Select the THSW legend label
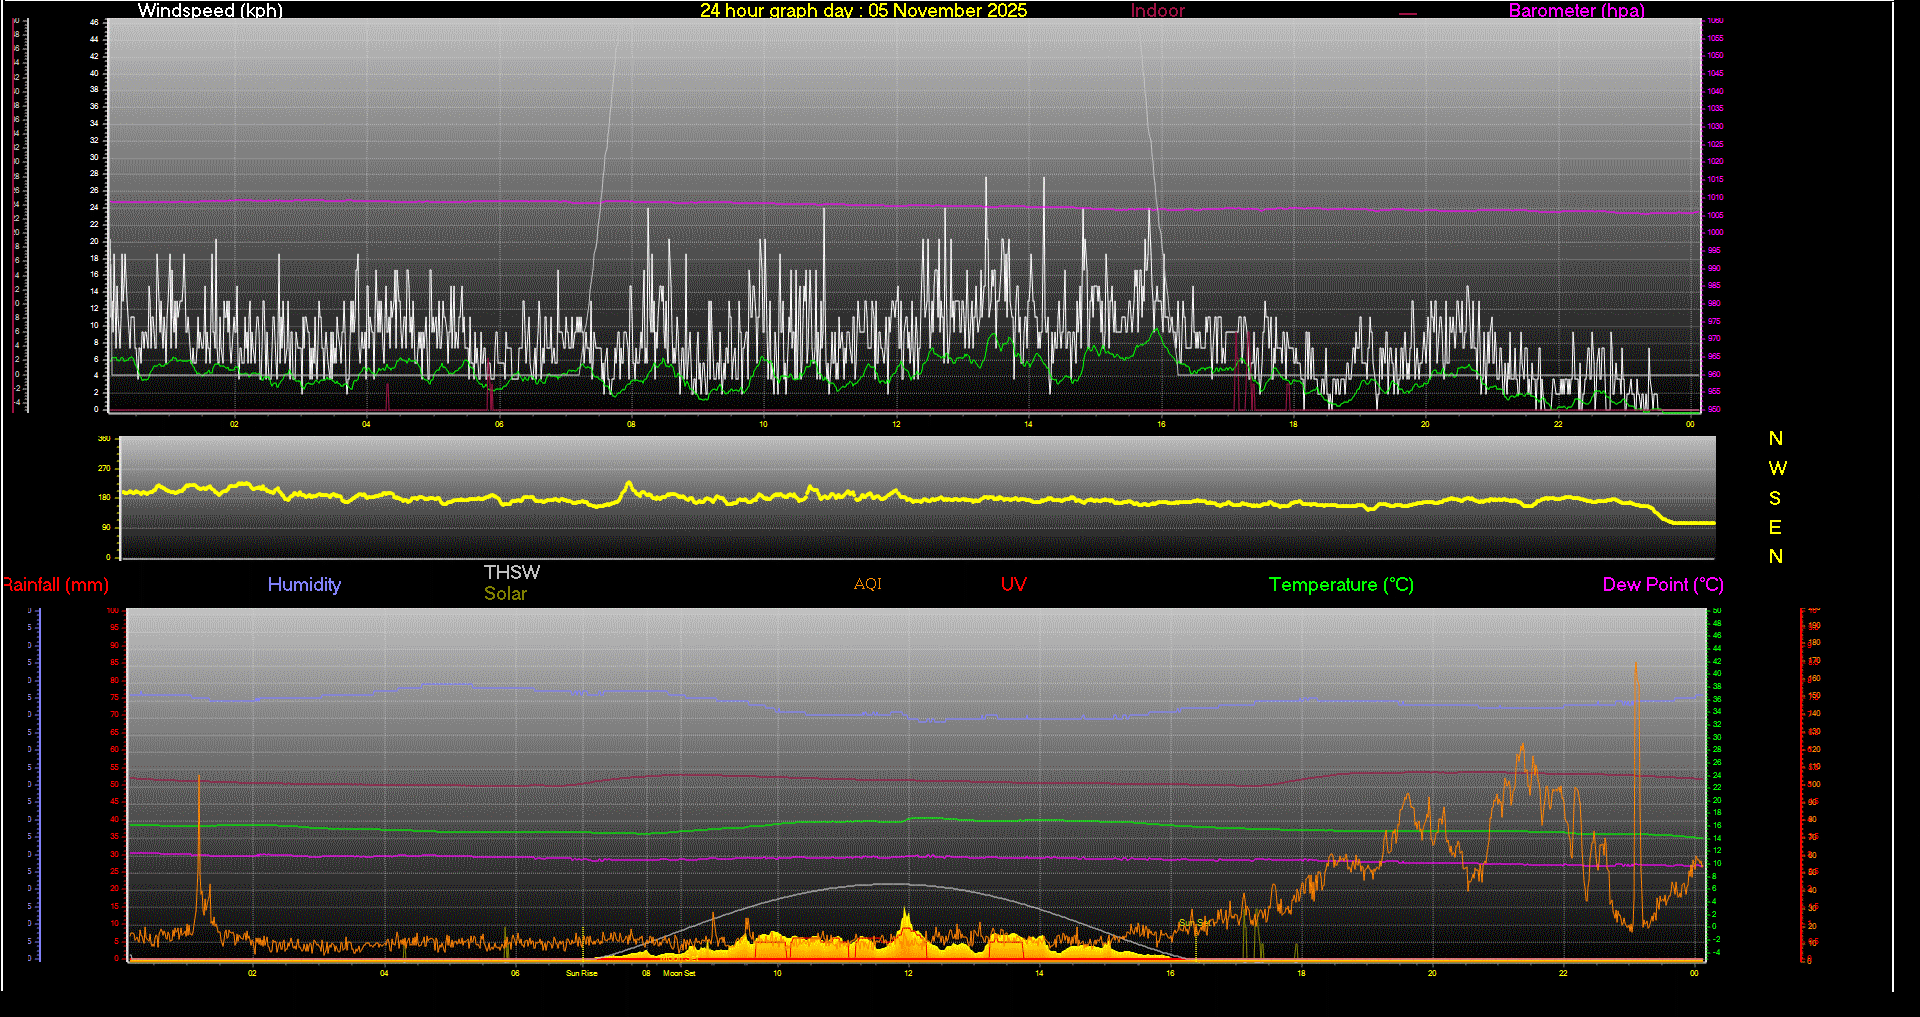Screen dimensions: 1920x1017 (511, 572)
